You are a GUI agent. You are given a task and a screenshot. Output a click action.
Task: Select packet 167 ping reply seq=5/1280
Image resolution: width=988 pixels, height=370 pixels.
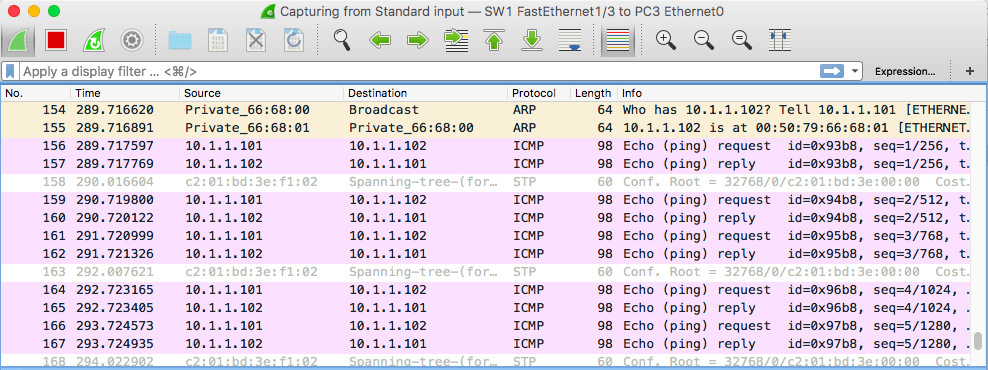point(485,344)
